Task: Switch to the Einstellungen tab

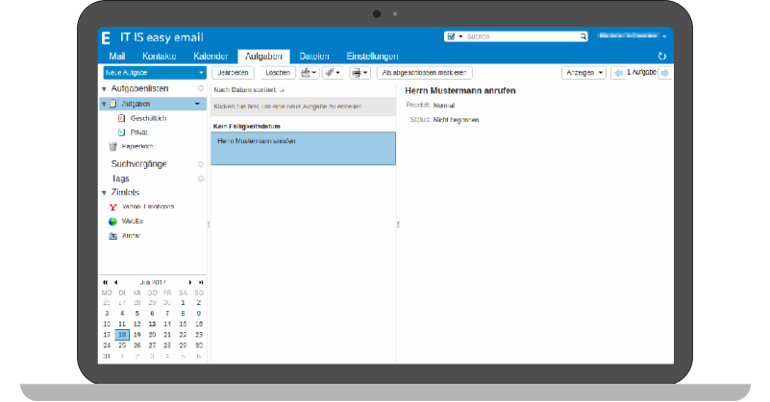Action: (372, 56)
